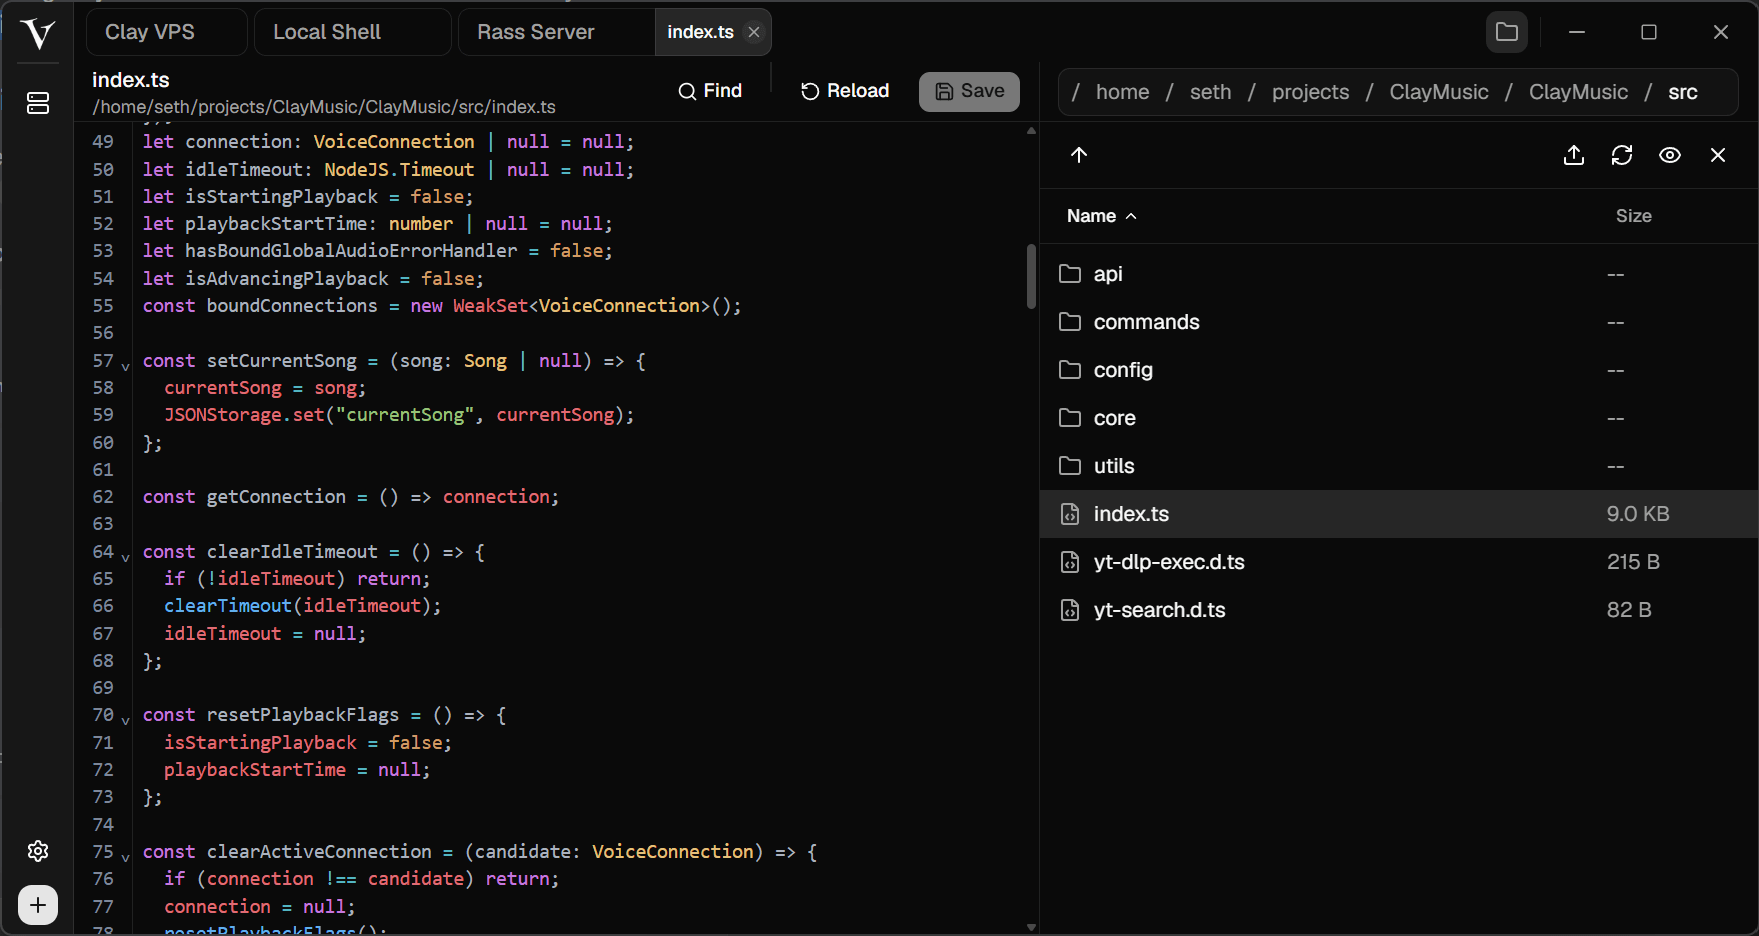Image resolution: width=1759 pixels, height=936 pixels.
Task: Collapse the resetPlaybackFlags block at line 70
Action: tap(126, 720)
